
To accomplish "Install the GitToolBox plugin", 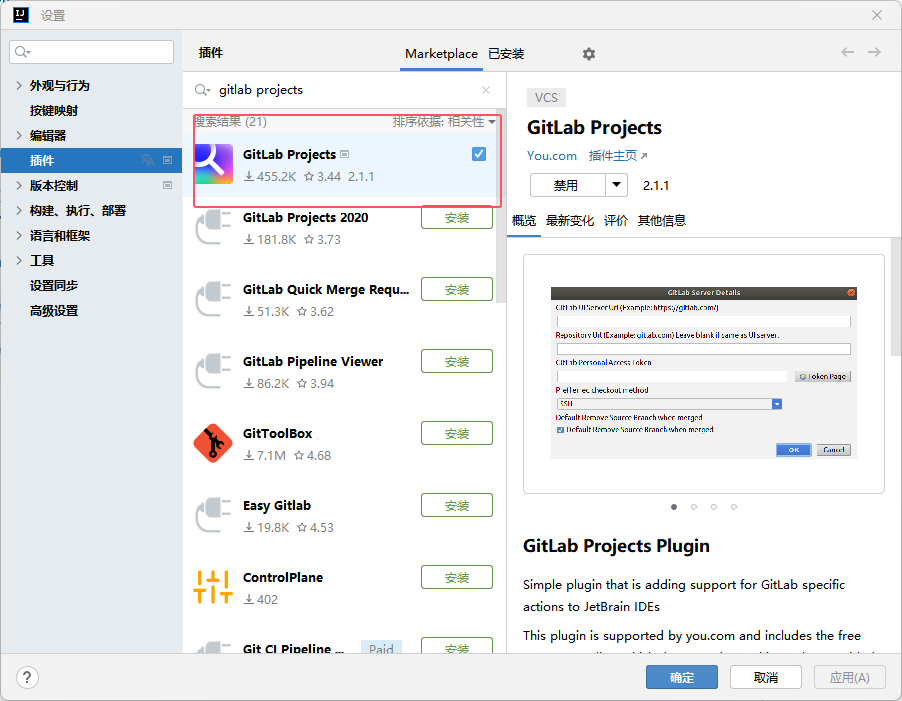I will 457,433.
